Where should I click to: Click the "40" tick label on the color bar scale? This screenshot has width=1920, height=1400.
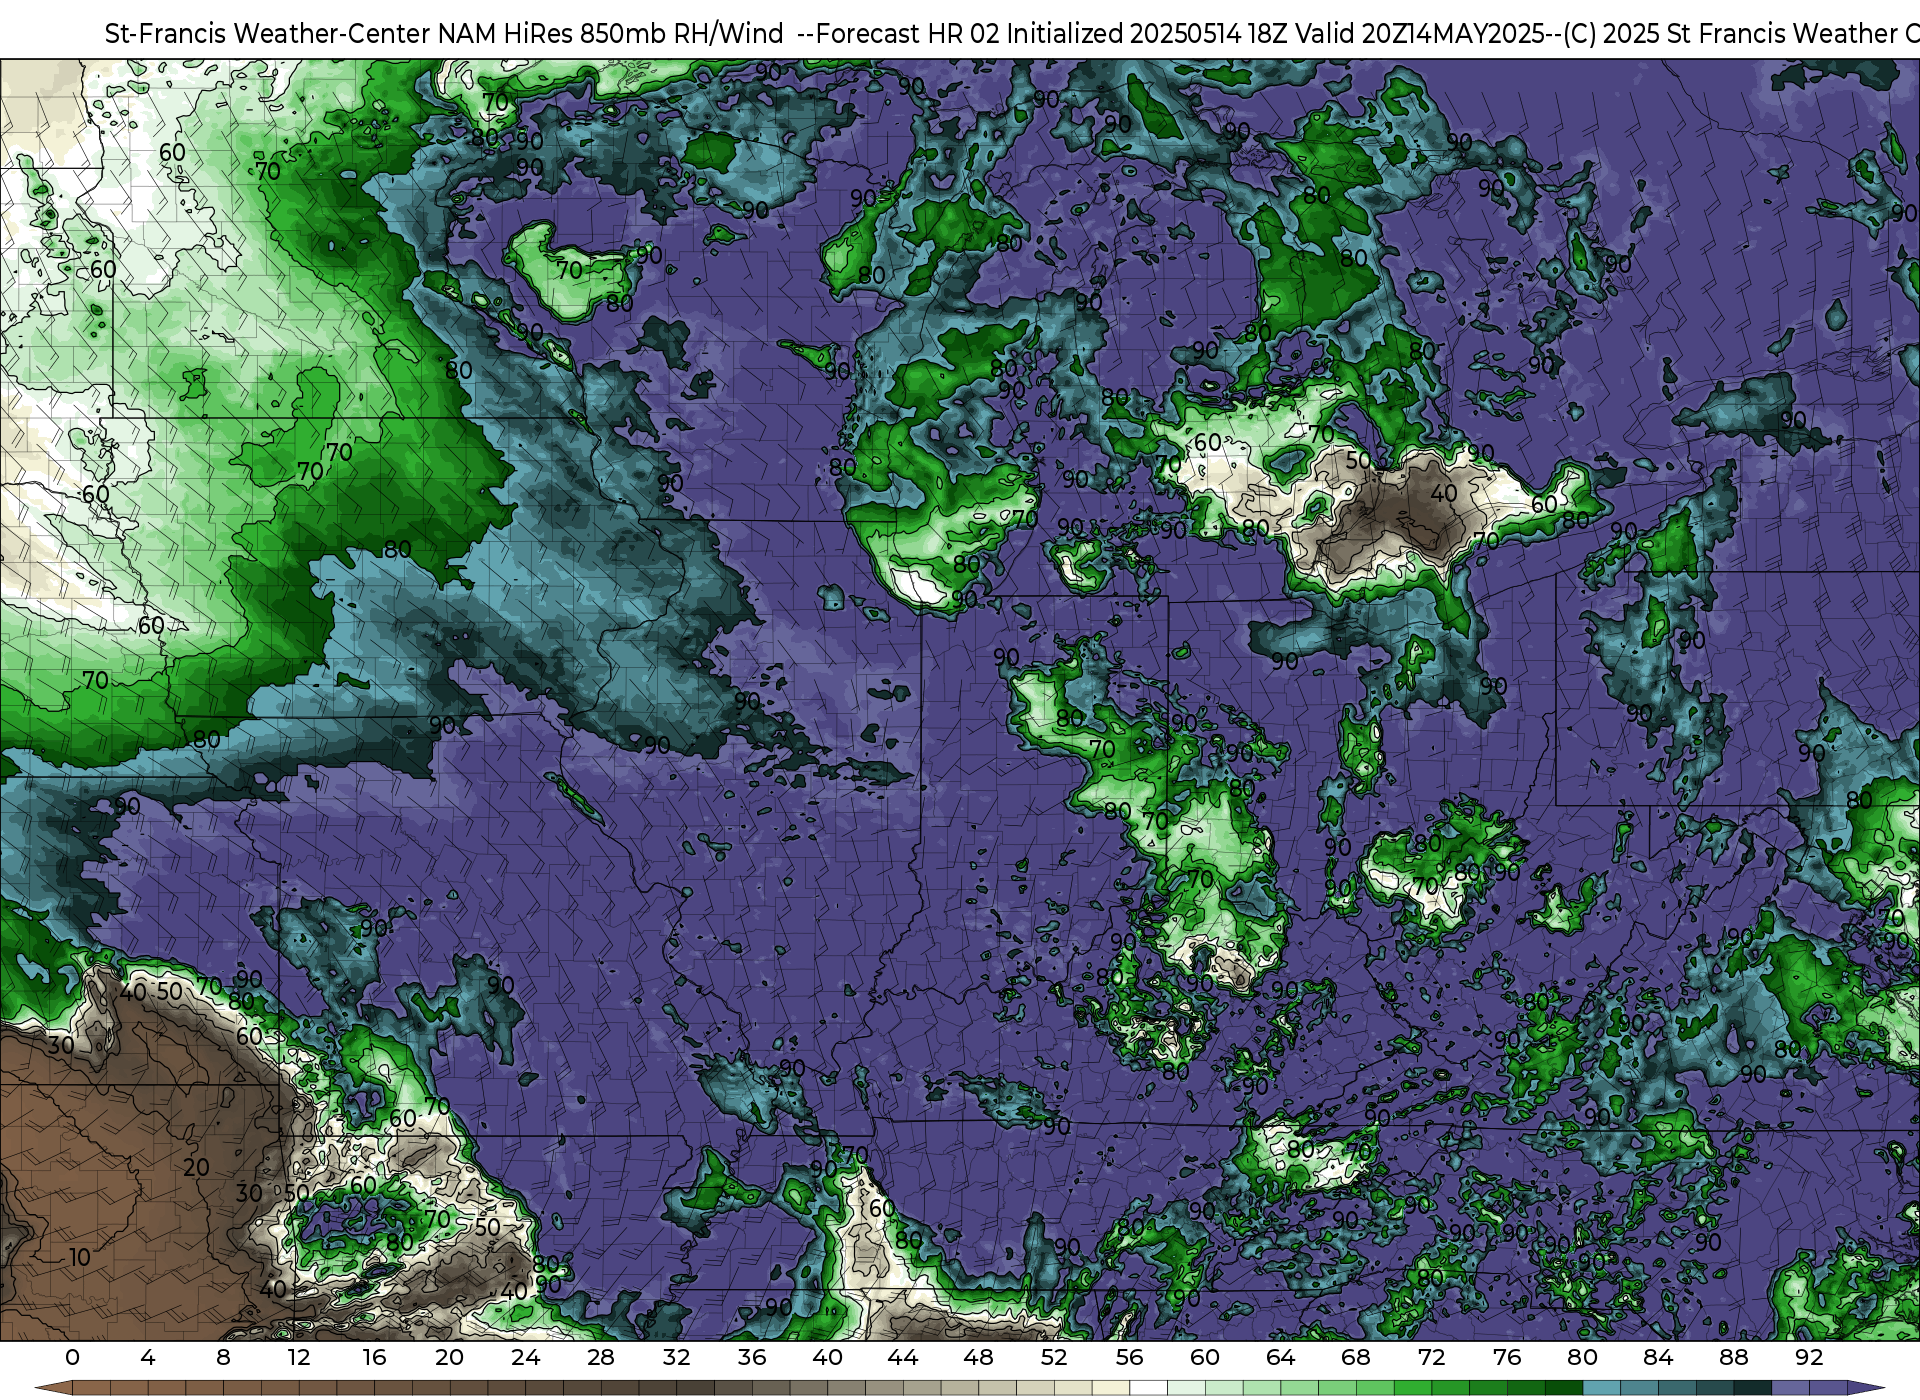[x=827, y=1358]
